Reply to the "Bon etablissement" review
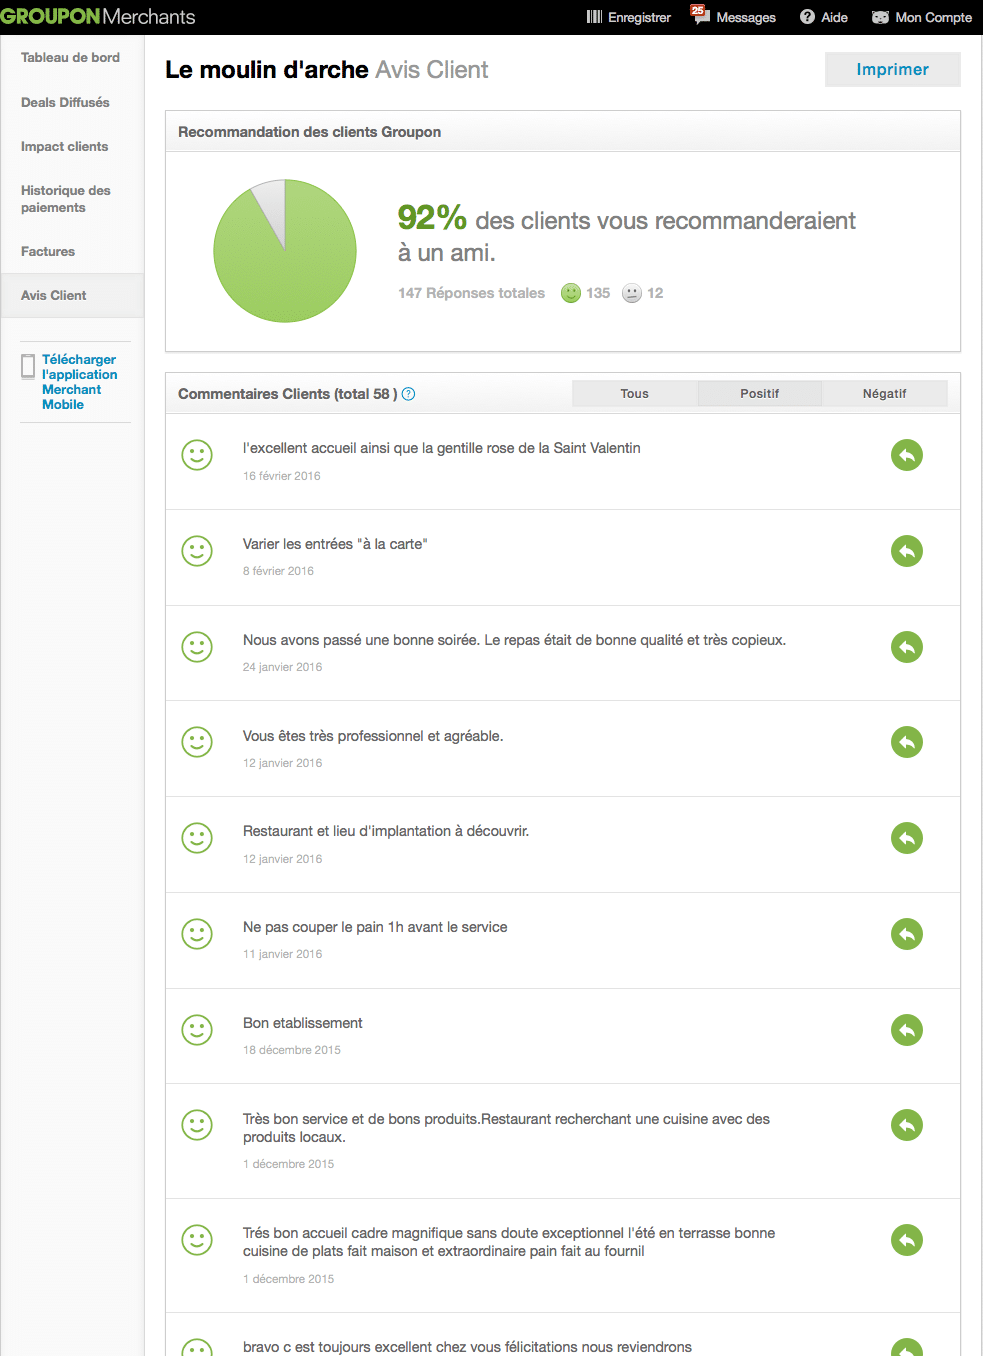This screenshot has height=1356, width=983. (x=906, y=1030)
